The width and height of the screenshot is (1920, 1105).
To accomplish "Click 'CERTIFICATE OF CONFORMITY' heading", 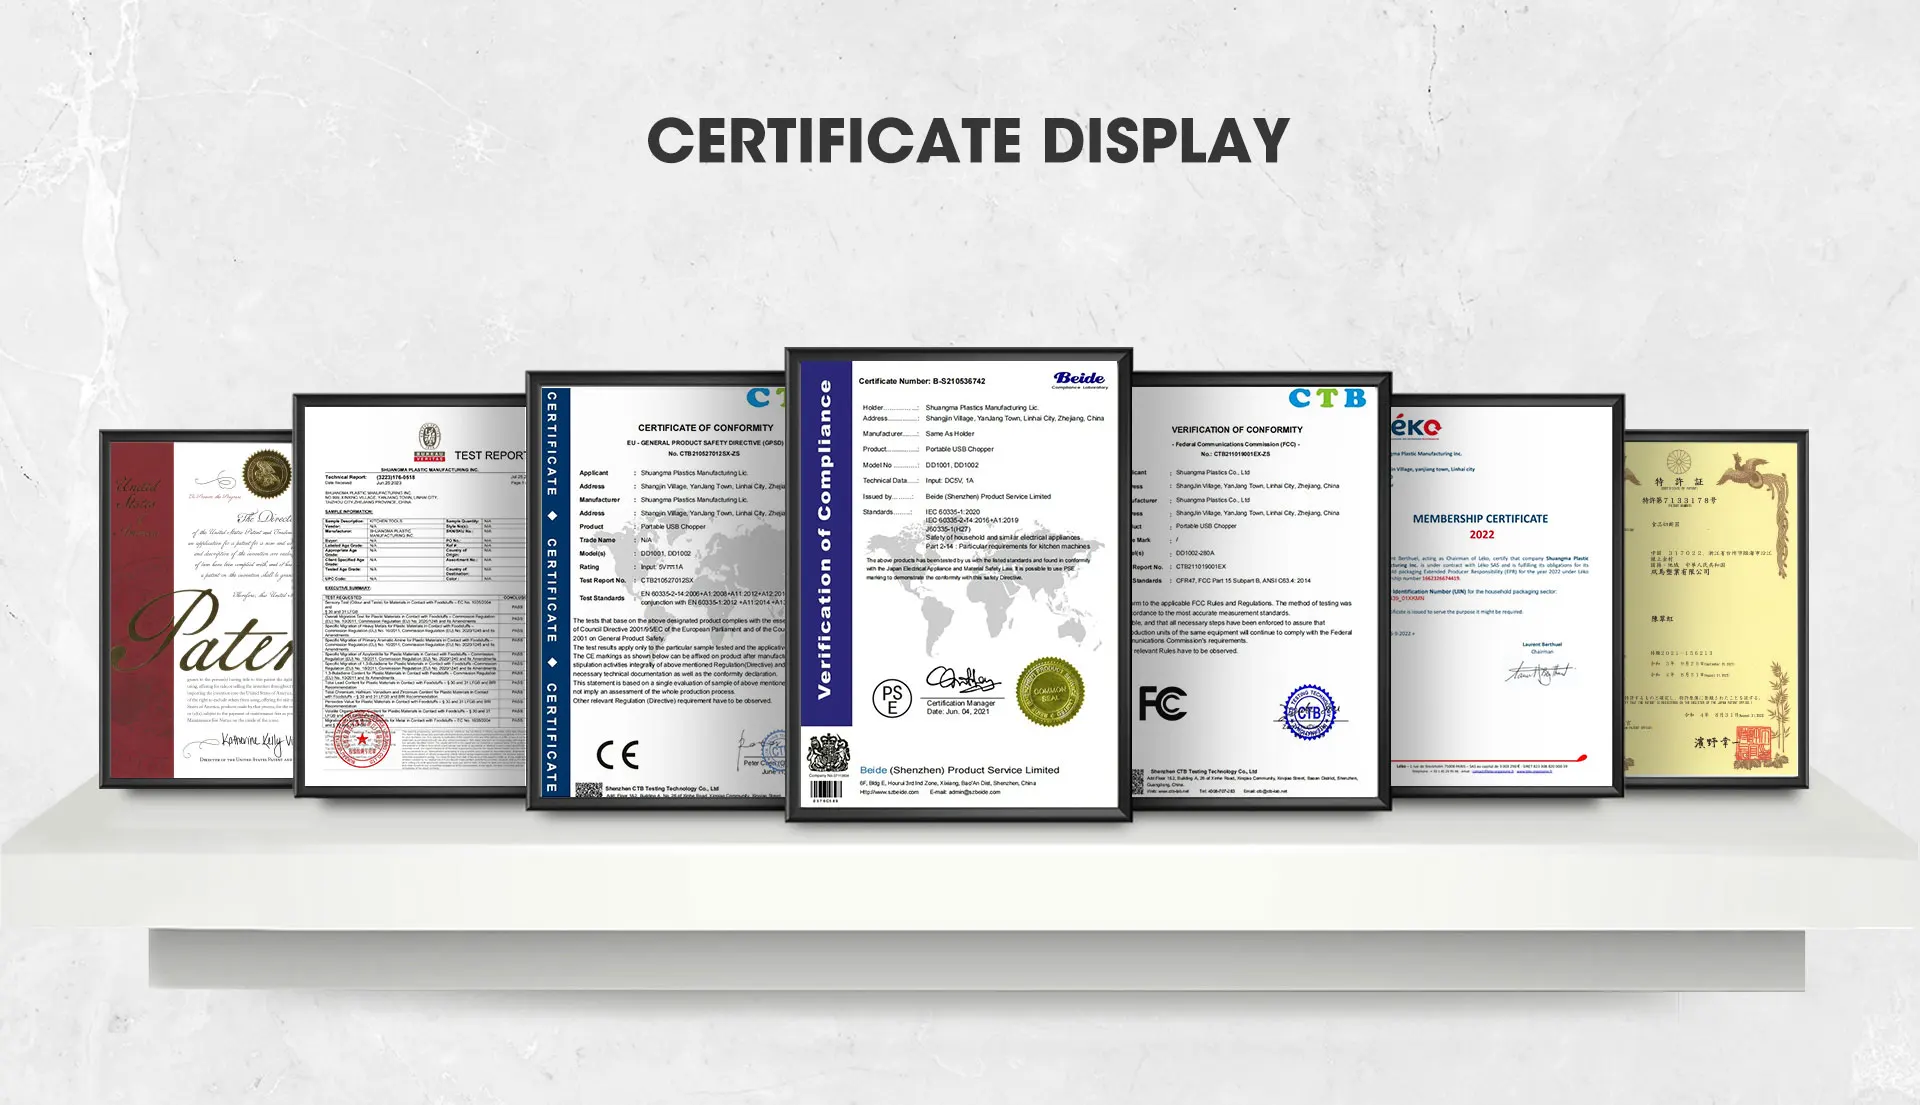I will click(x=706, y=428).
